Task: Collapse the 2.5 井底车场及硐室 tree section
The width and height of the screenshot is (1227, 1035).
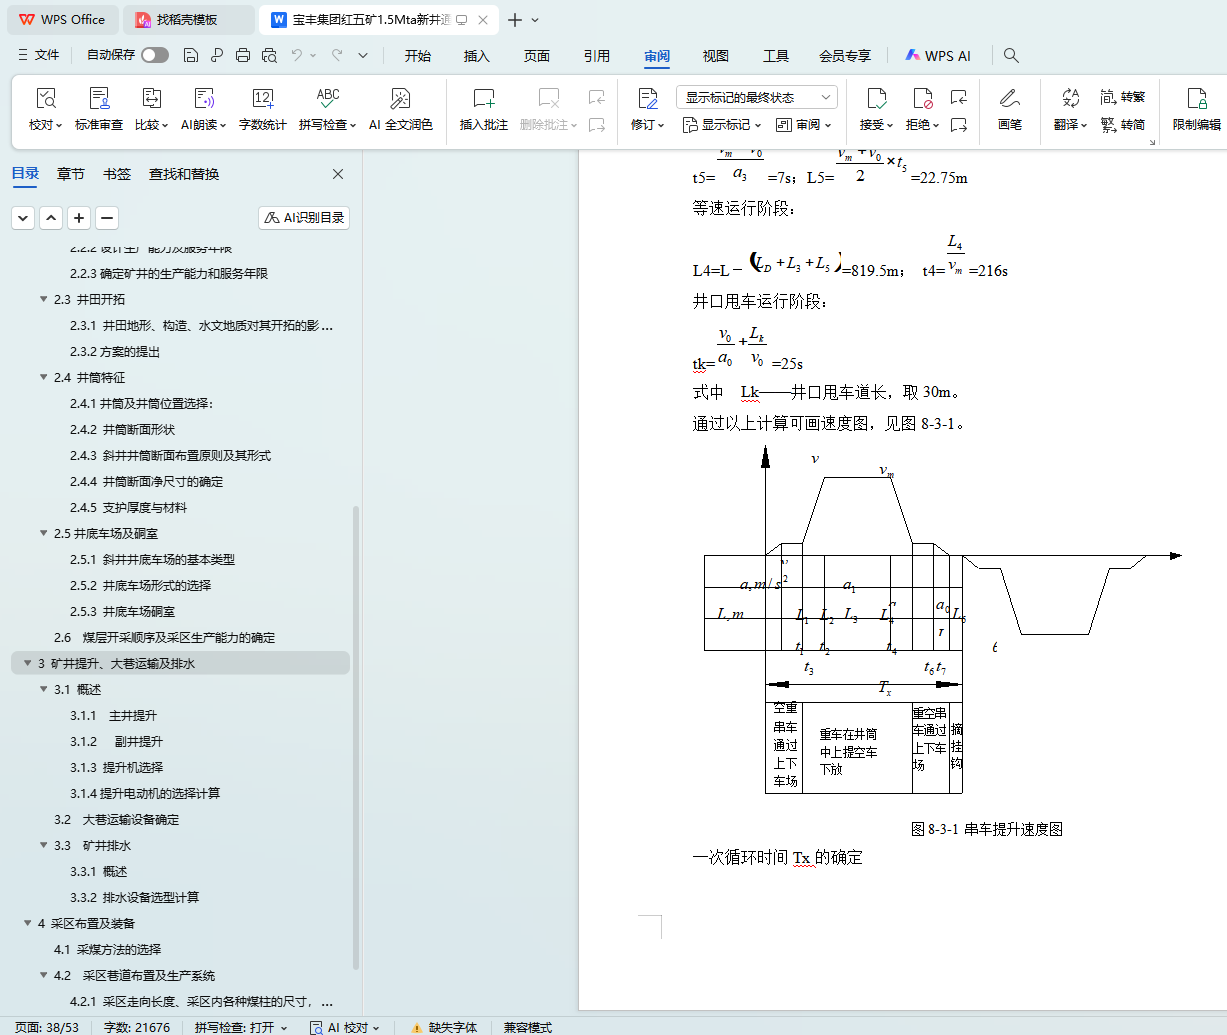Action: pos(43,534)
